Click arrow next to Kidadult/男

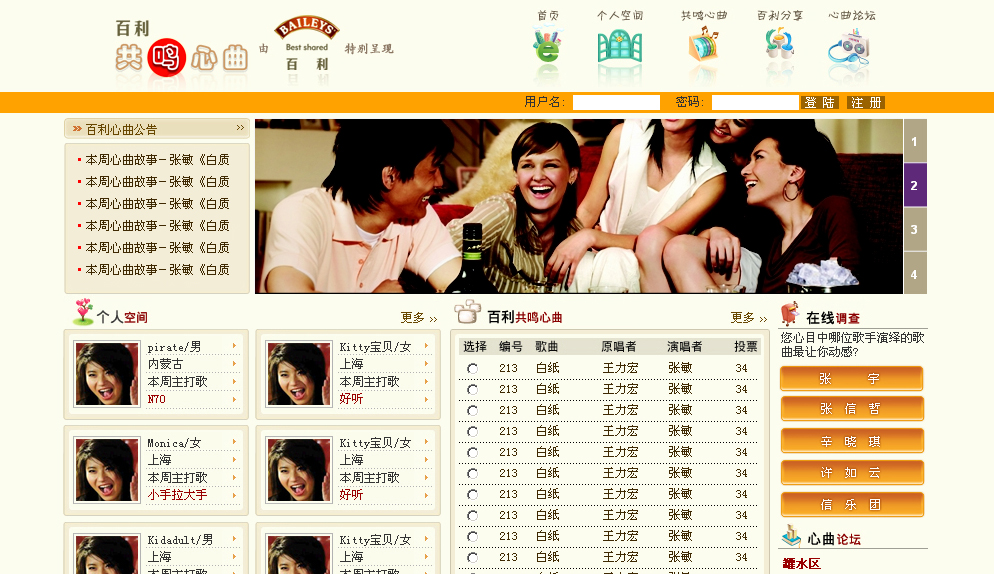(x=235, y=538)
